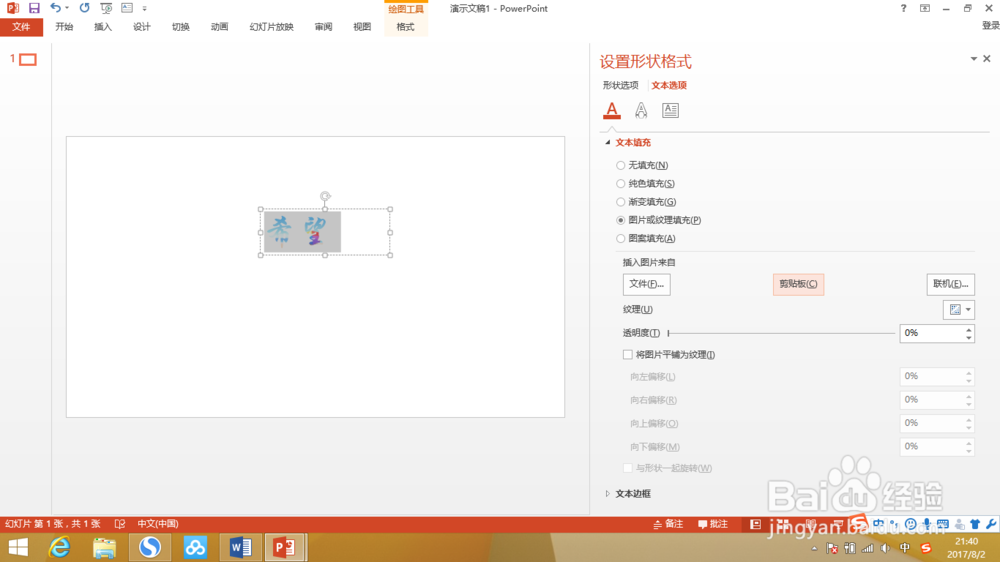The width and height of the screenshot is (1000, 562).
Task: Open PowerPoint Help question mark
Action: 903,8
